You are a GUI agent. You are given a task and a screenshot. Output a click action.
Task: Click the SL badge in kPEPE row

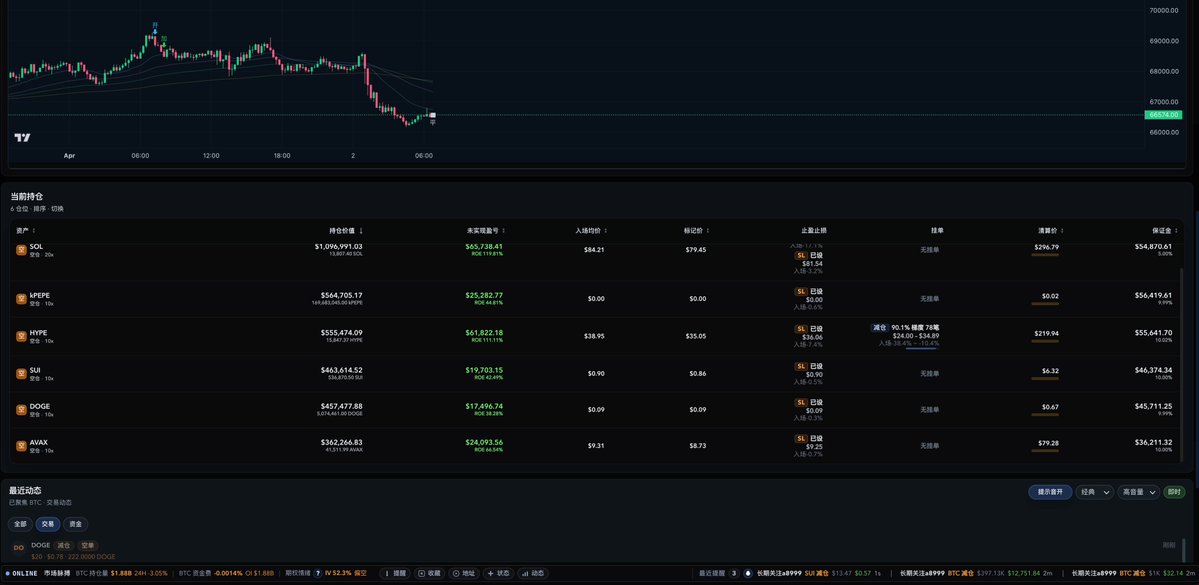(x=801, y=291)
